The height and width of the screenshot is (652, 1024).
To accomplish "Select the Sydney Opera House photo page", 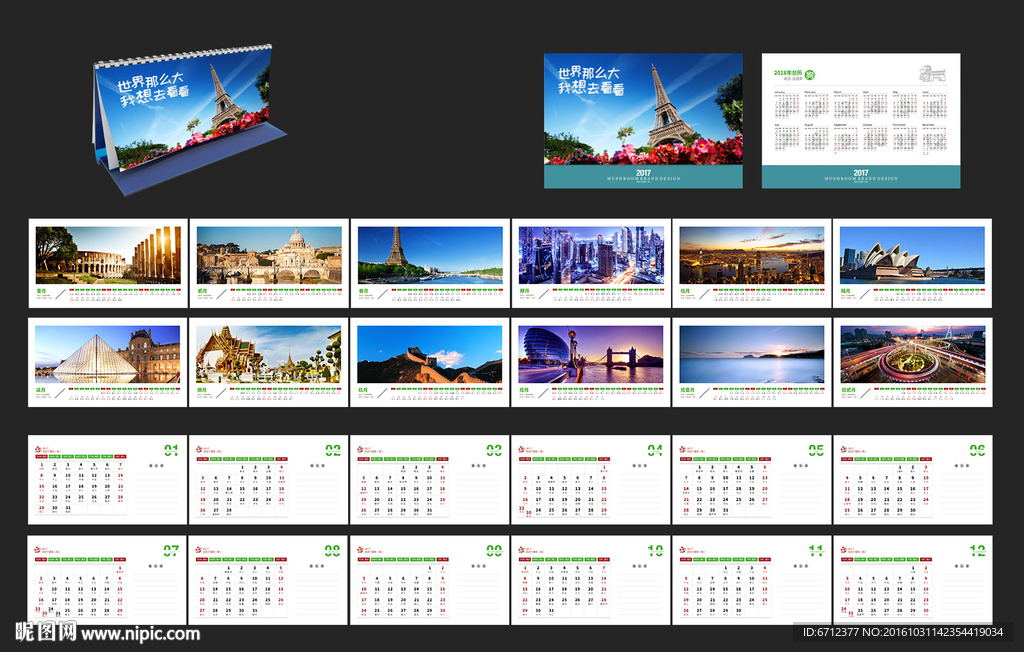I will coord(912,263).
